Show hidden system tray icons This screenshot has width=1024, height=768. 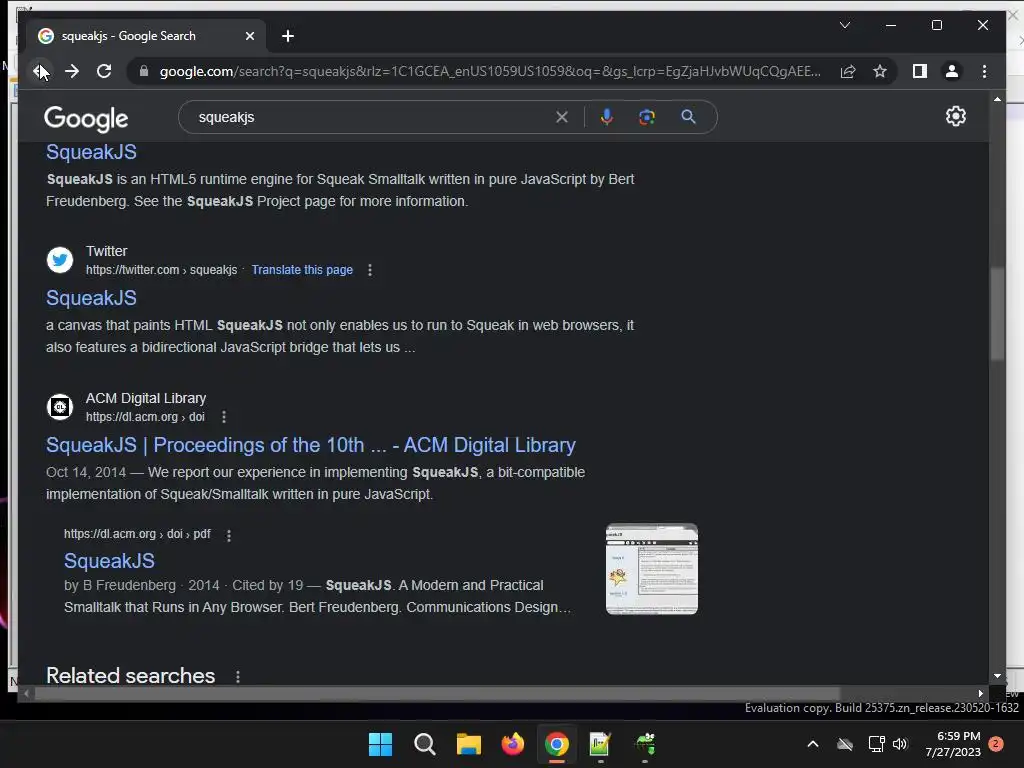point(812,744)
